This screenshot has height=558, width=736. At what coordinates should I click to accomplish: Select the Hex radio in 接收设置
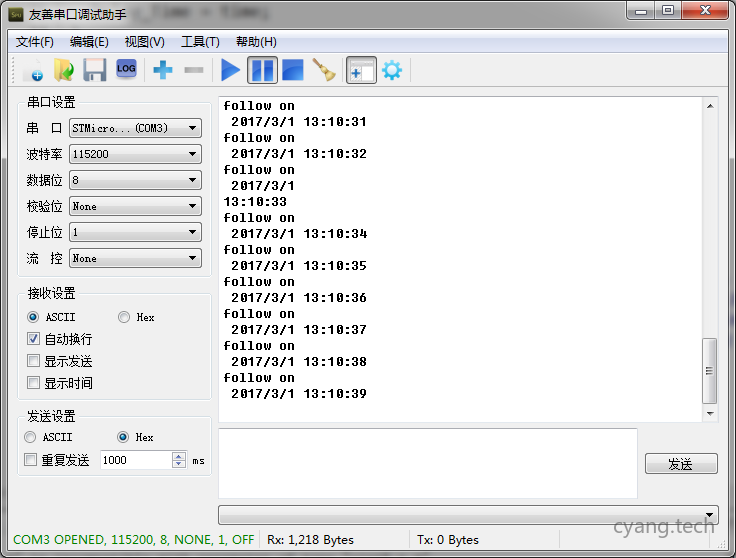pyautogui.click(x=124, y=317)
